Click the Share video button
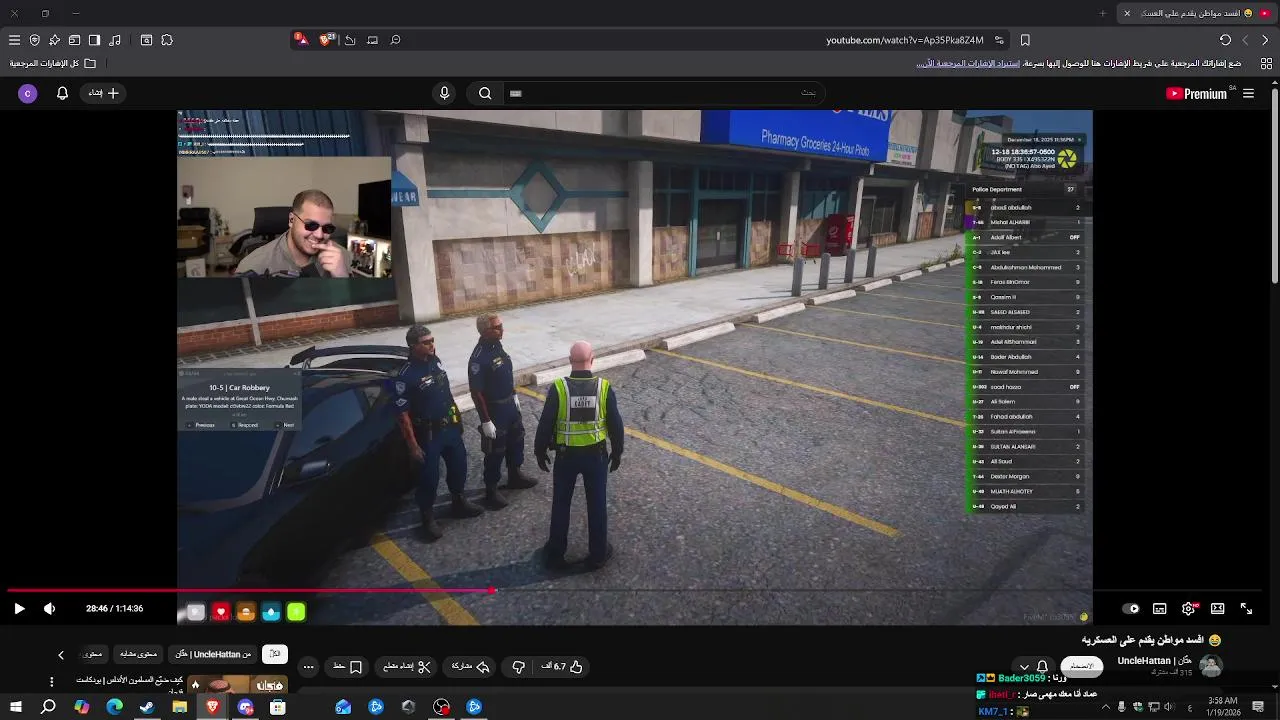The image size is (1280, 720). coord(470,666)
